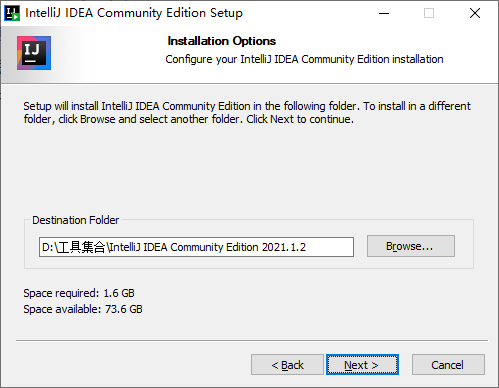Click the IntelliJ IDEA Community Edition Setup title text
499x388 pixels.
pyautogui.click(x=134, y=13)
